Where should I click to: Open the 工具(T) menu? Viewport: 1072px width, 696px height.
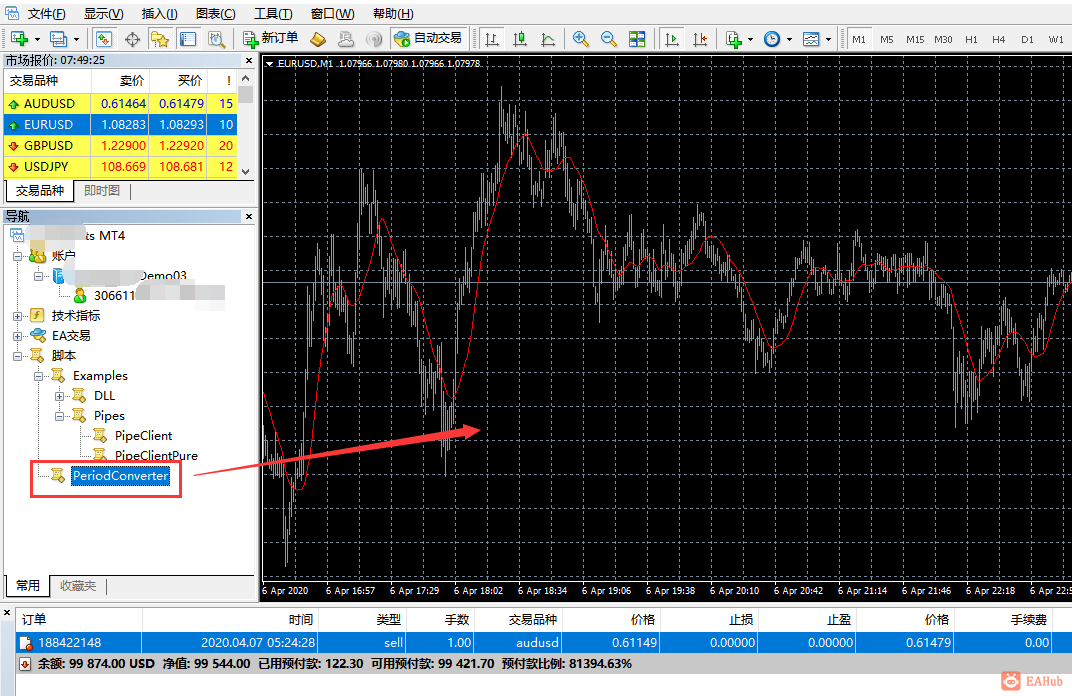pos(273,14)
